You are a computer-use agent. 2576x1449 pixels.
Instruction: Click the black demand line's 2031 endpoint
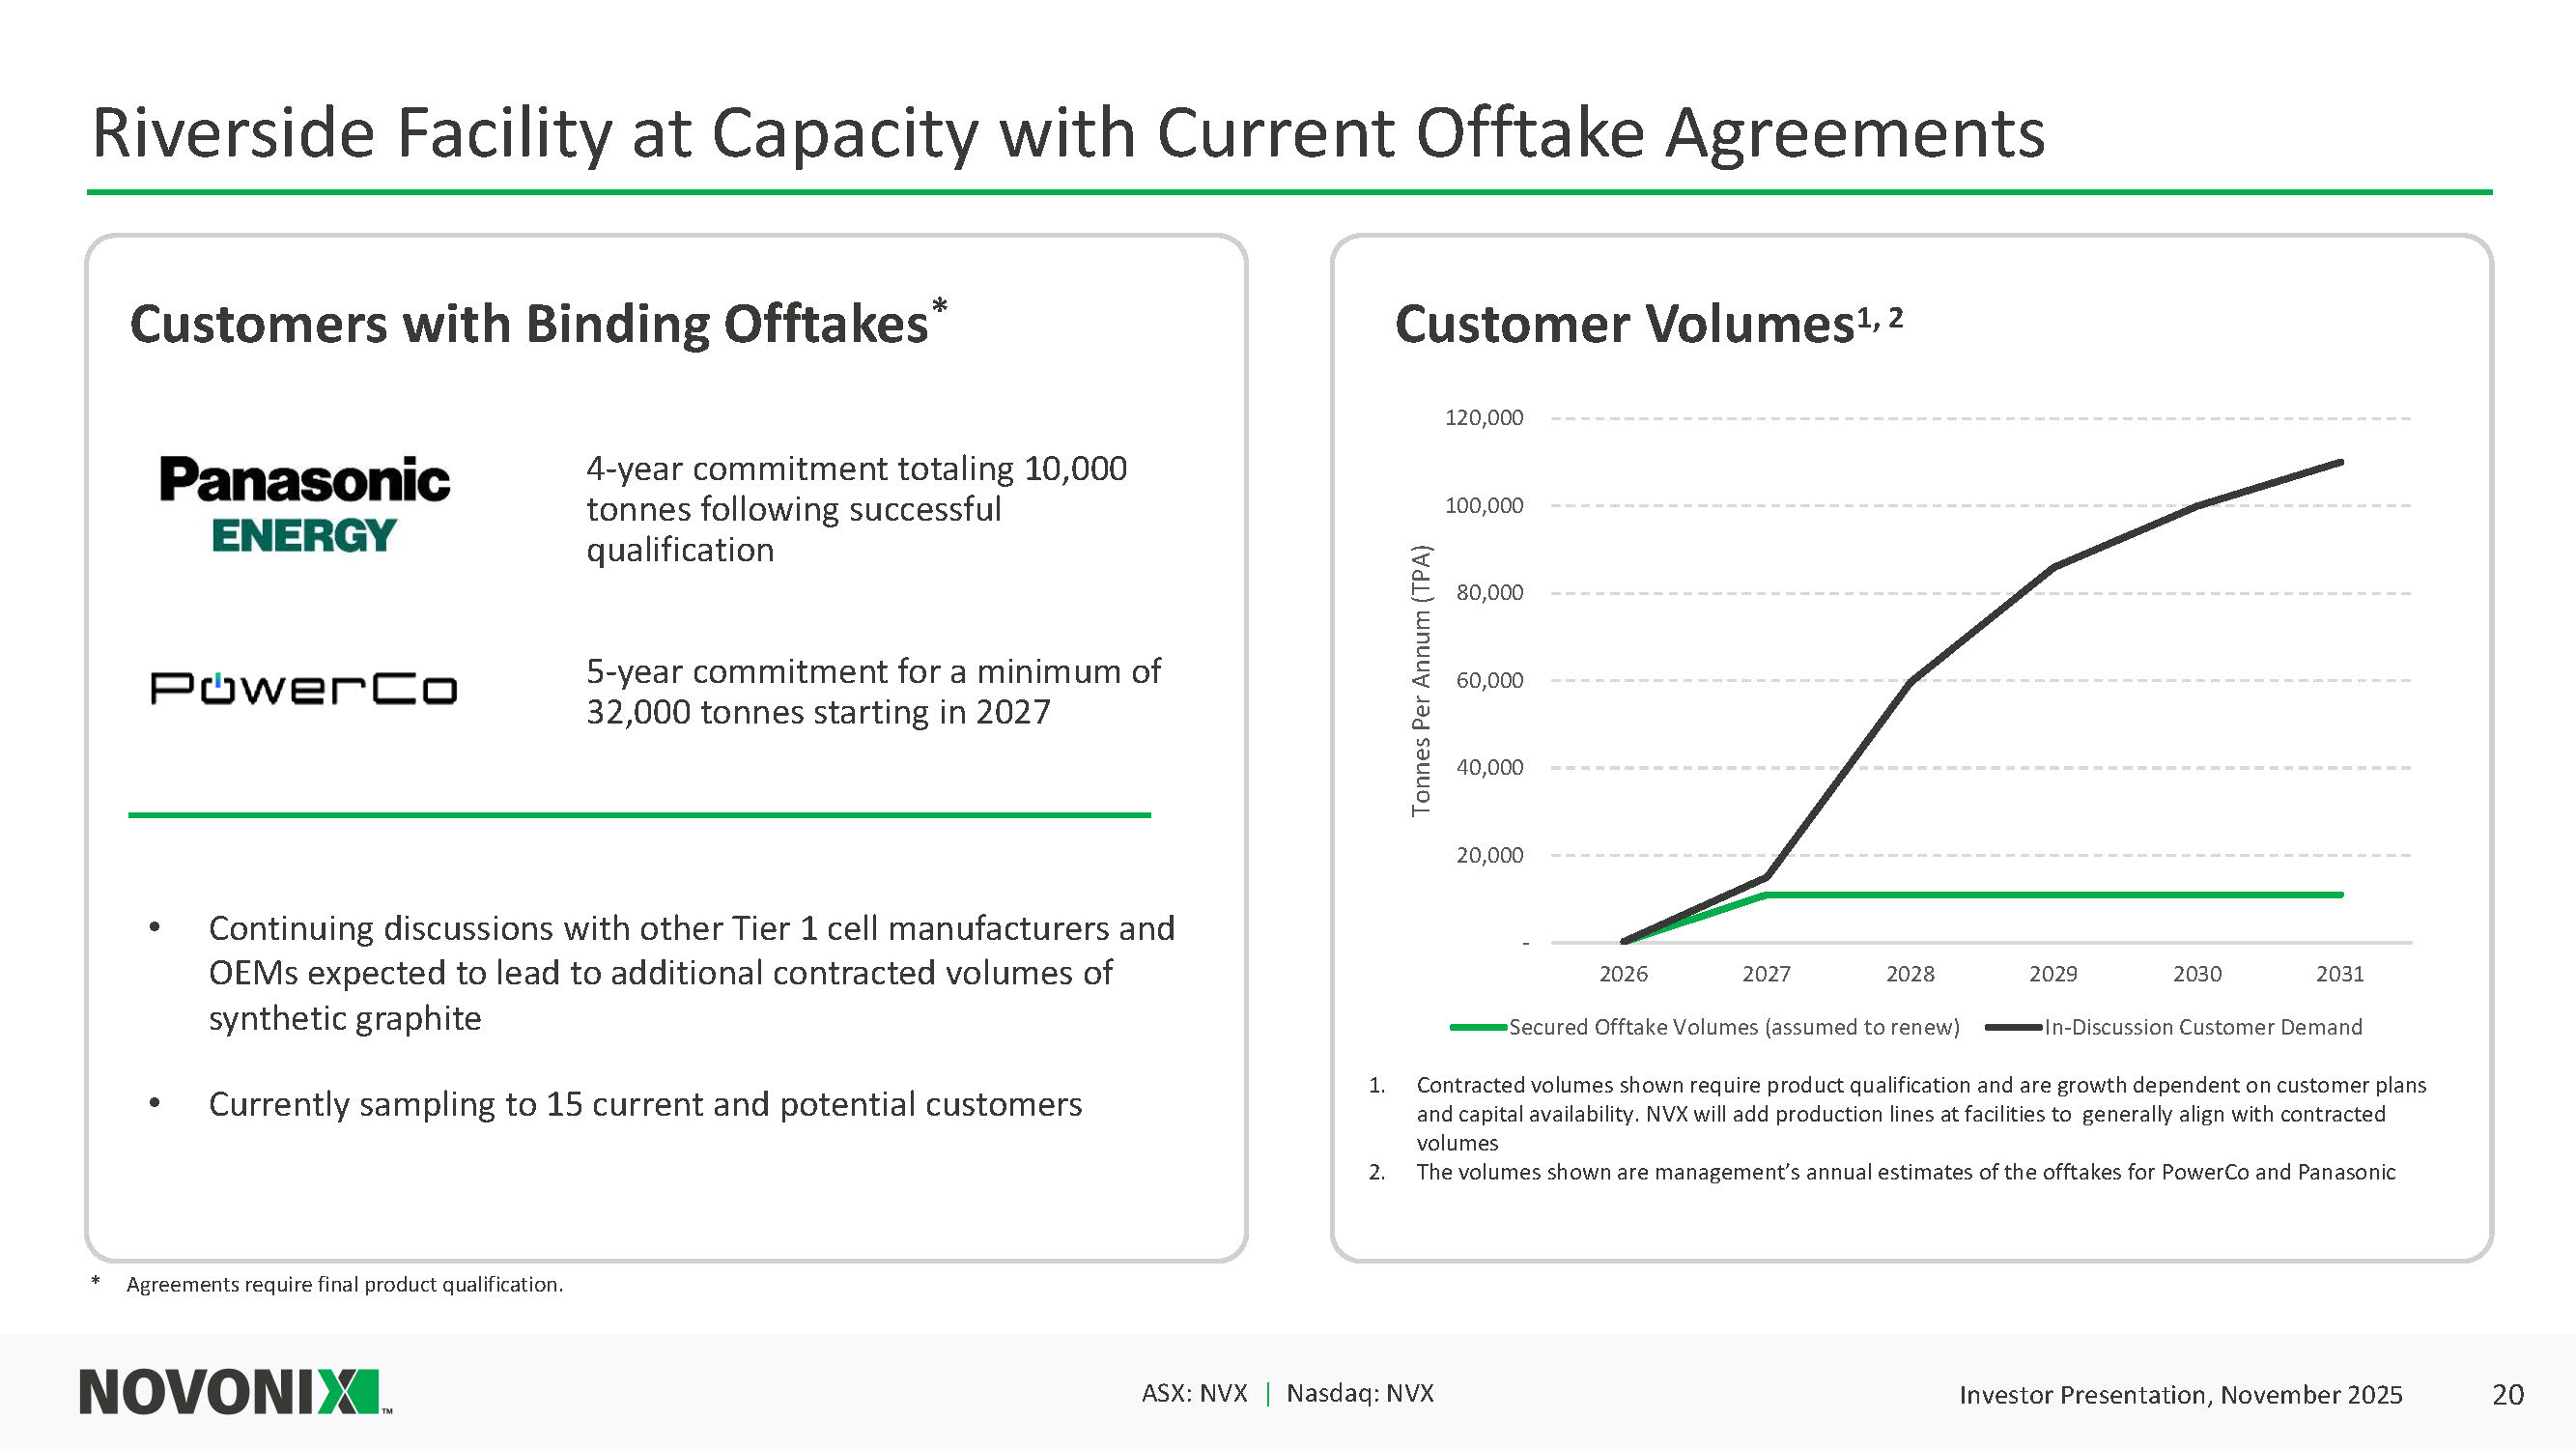[x=2340, y=462]
